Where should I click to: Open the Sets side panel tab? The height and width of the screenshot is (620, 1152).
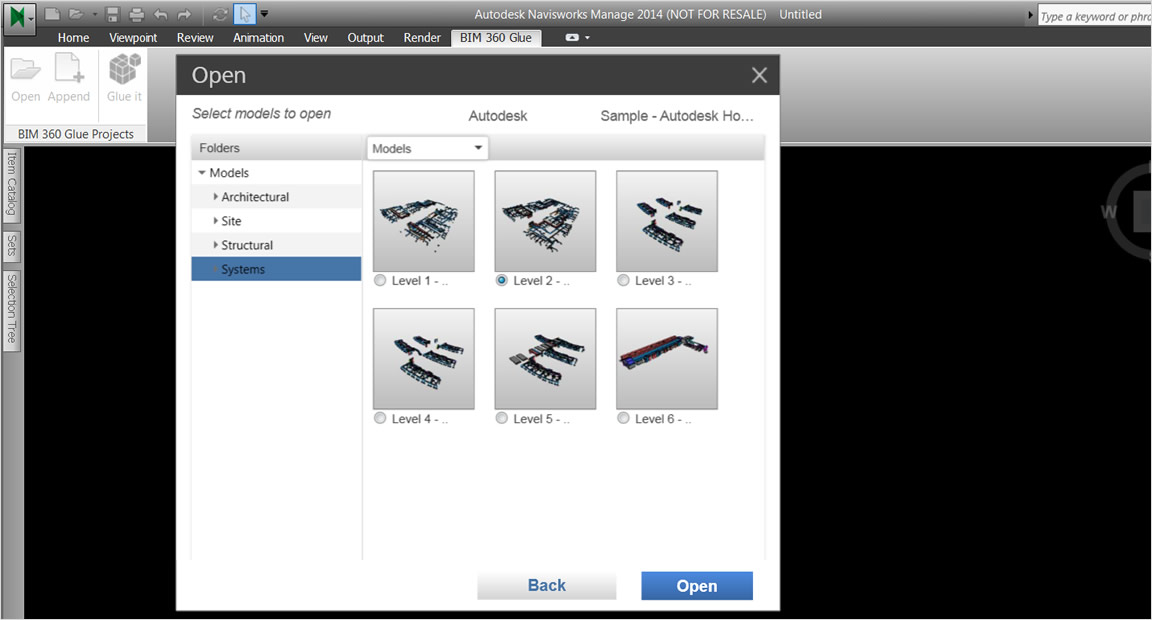[12, 245]
